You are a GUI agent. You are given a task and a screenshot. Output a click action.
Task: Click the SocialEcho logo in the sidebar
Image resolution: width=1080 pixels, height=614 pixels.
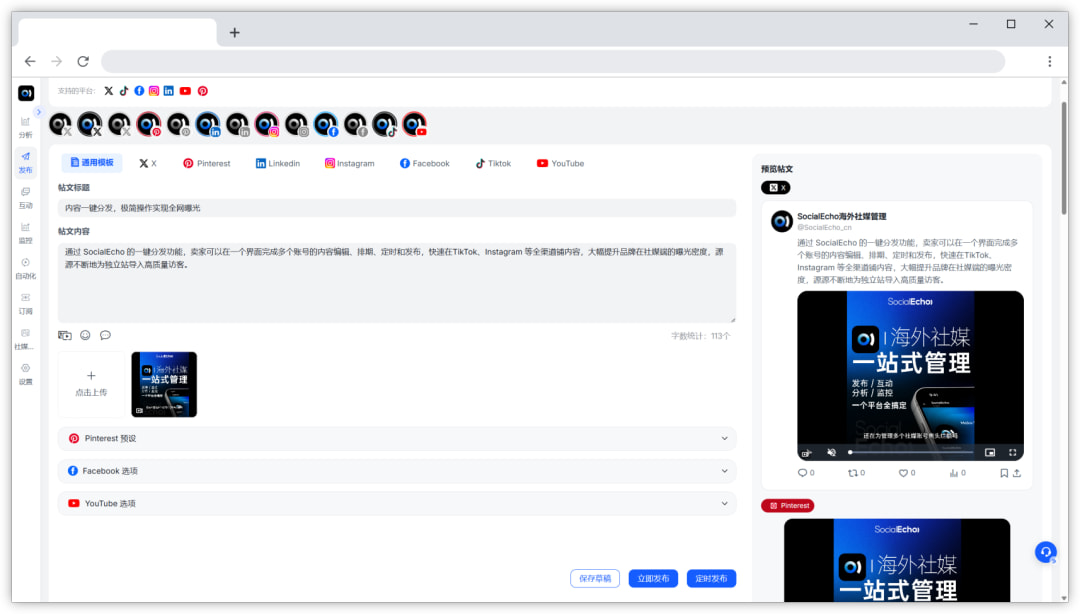26,93
